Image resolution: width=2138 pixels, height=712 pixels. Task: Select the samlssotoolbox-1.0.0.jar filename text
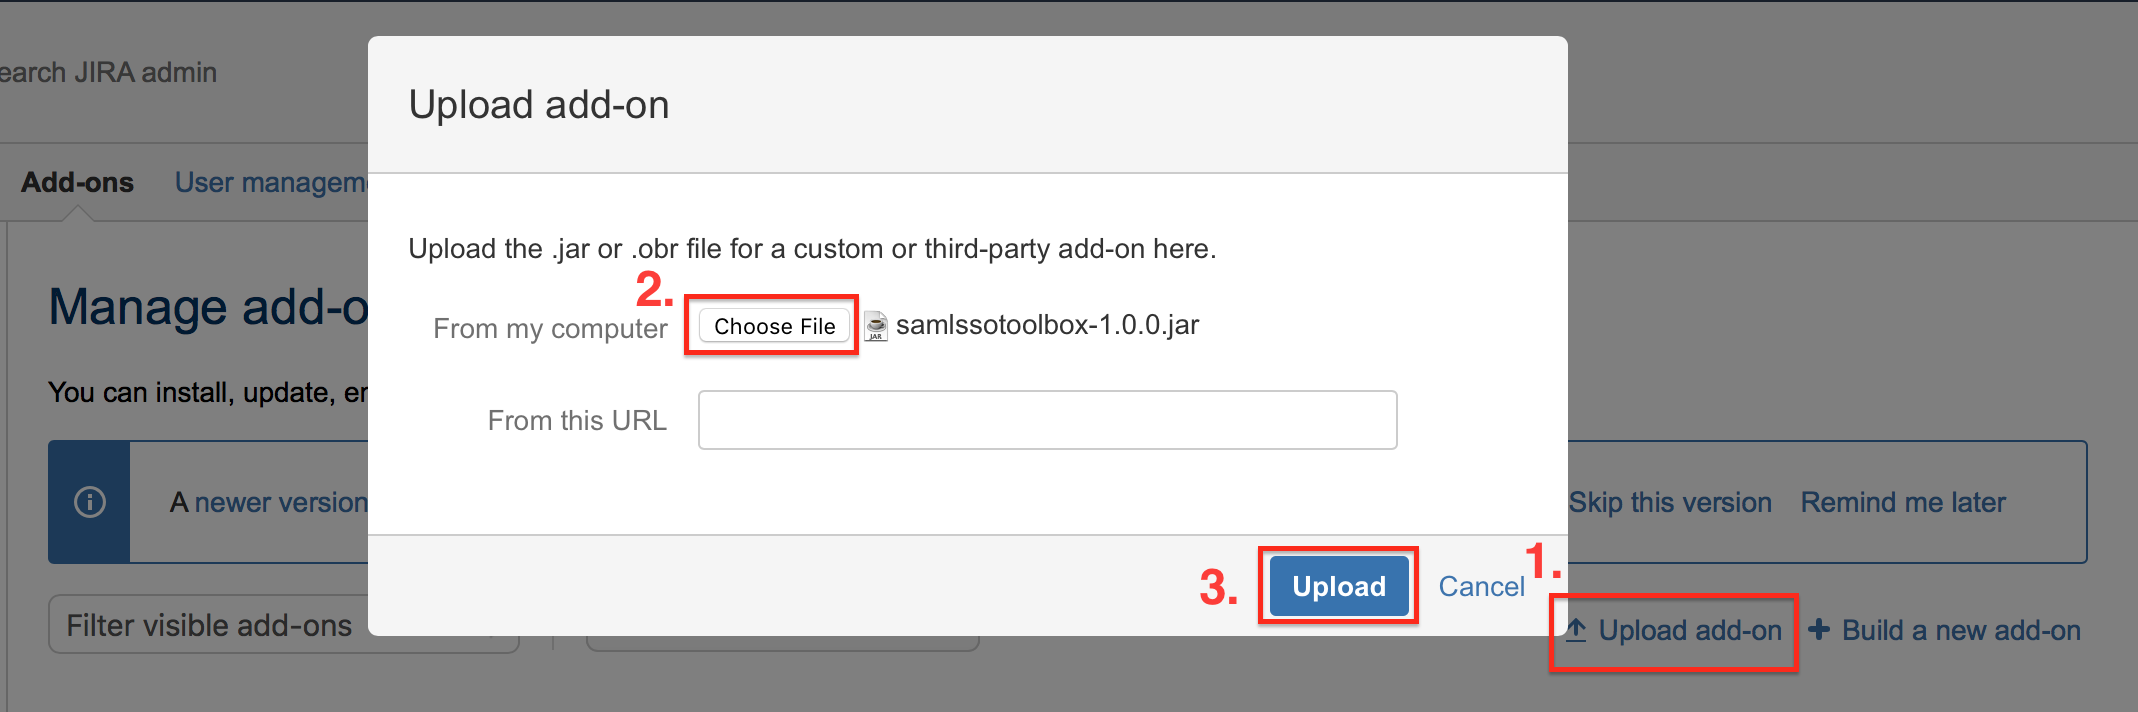(x=1047, y=324)
